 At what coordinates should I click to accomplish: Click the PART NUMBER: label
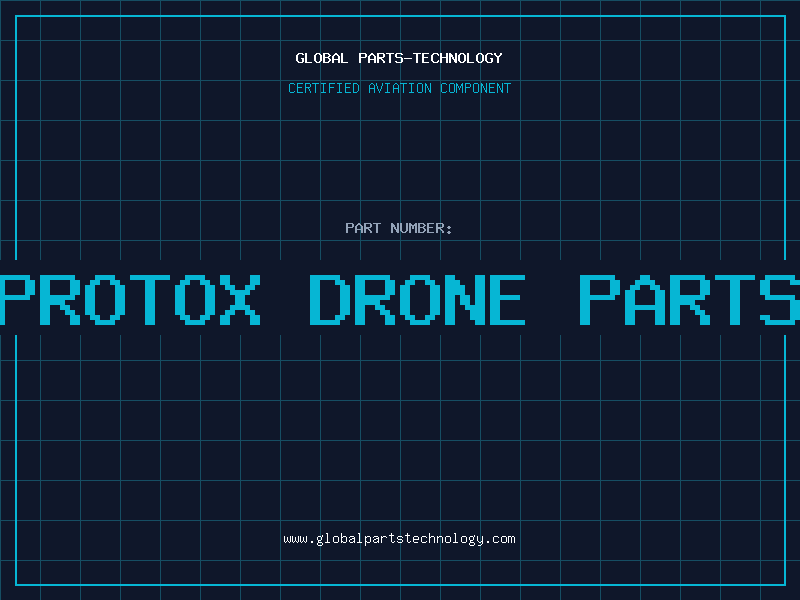399,228
